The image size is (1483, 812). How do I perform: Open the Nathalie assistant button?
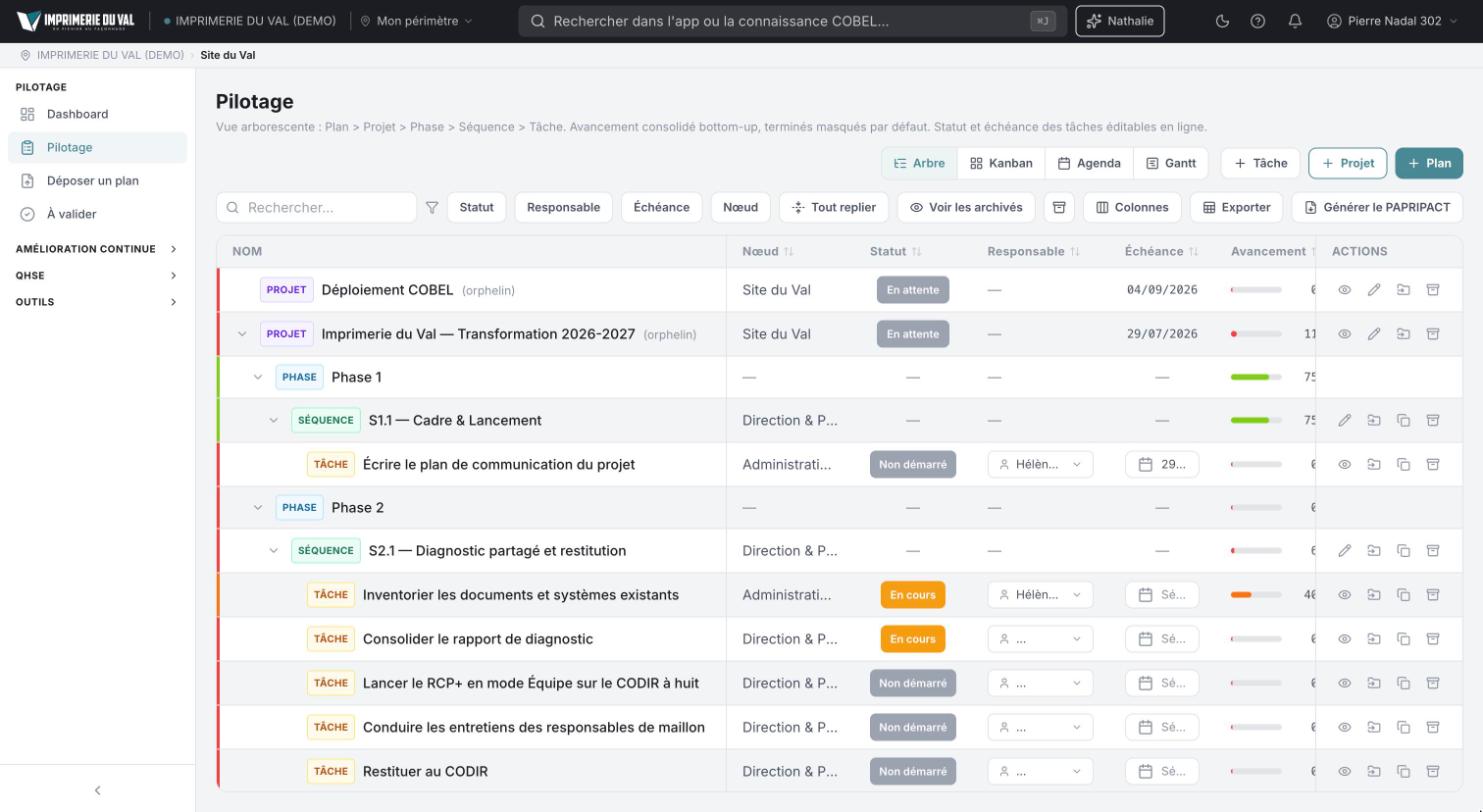(x=1120, y=21)
